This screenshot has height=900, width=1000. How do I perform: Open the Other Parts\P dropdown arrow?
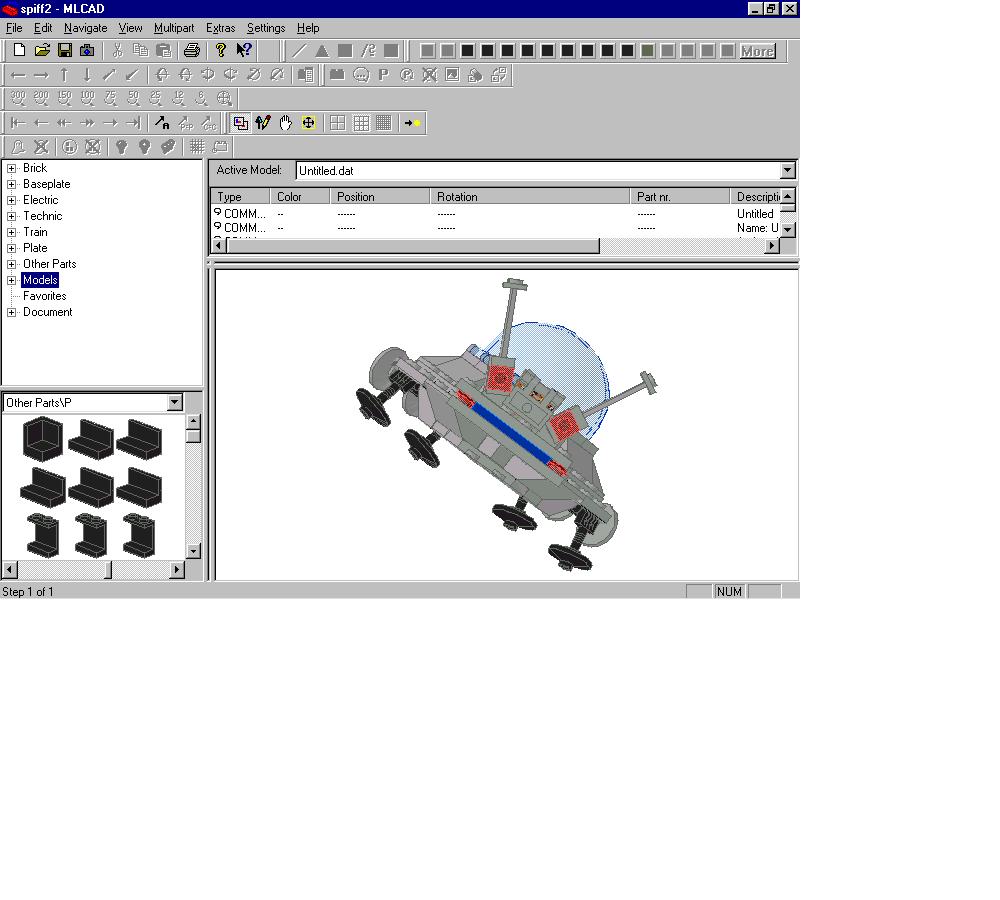coord(175,402)
